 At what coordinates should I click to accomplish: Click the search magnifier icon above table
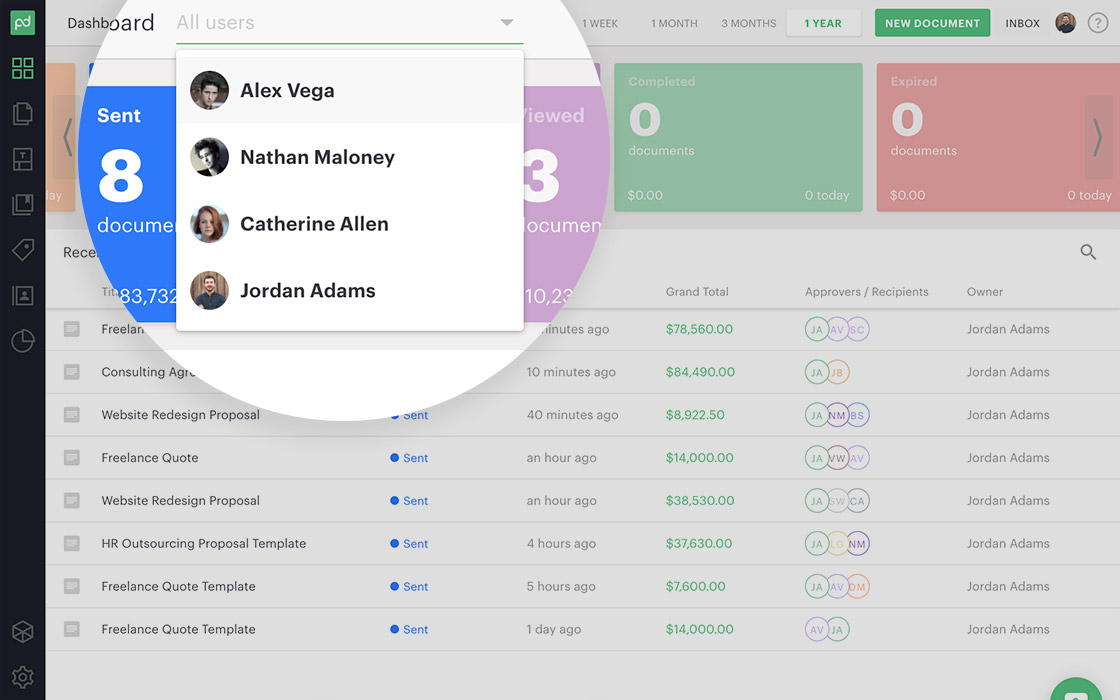click(1088, 251)
